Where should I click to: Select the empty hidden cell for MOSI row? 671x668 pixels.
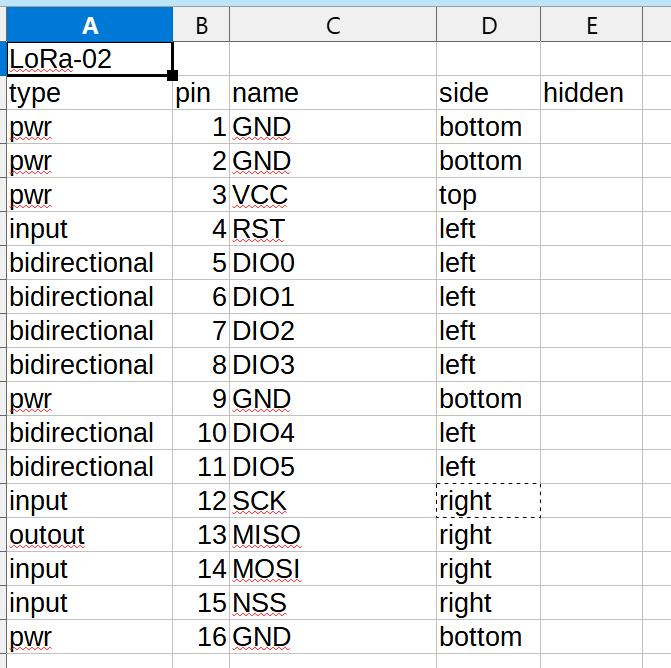pyautogui.click(x=591, y=569)
